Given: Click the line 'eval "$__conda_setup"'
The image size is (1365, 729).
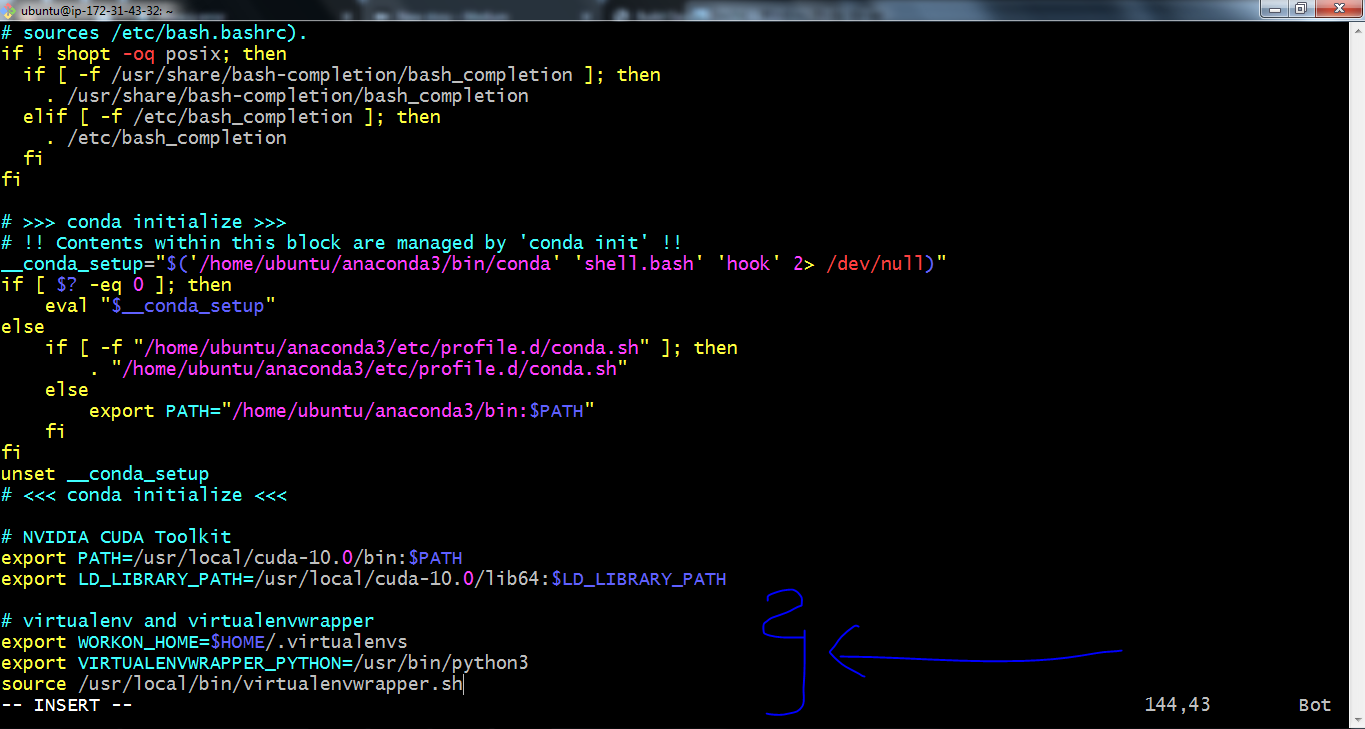Looking at the screenshot, I should (x=160, y=306).
